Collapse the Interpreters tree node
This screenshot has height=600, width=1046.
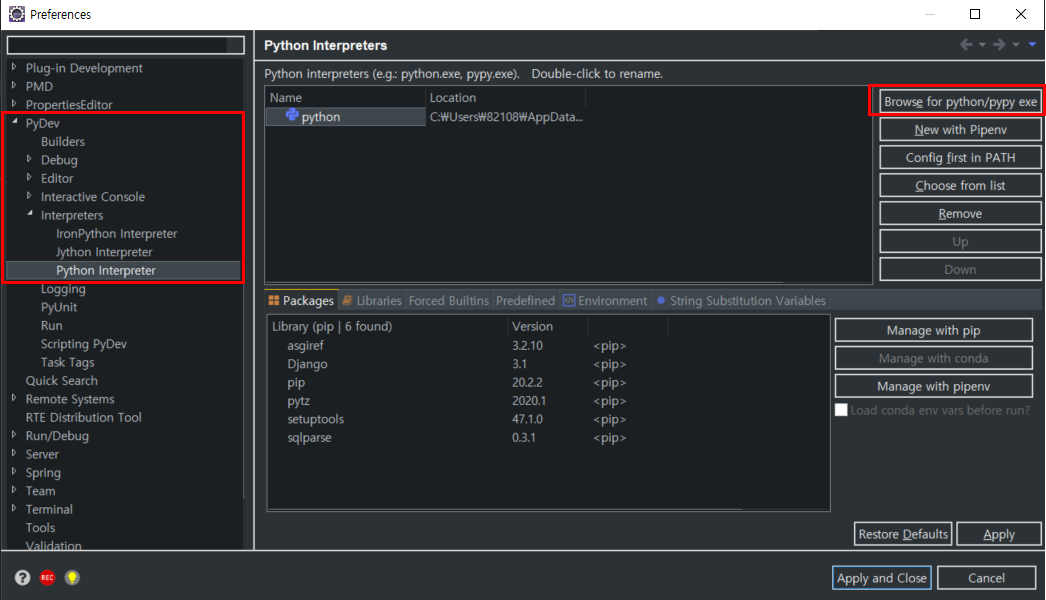[x=29, y=215]
